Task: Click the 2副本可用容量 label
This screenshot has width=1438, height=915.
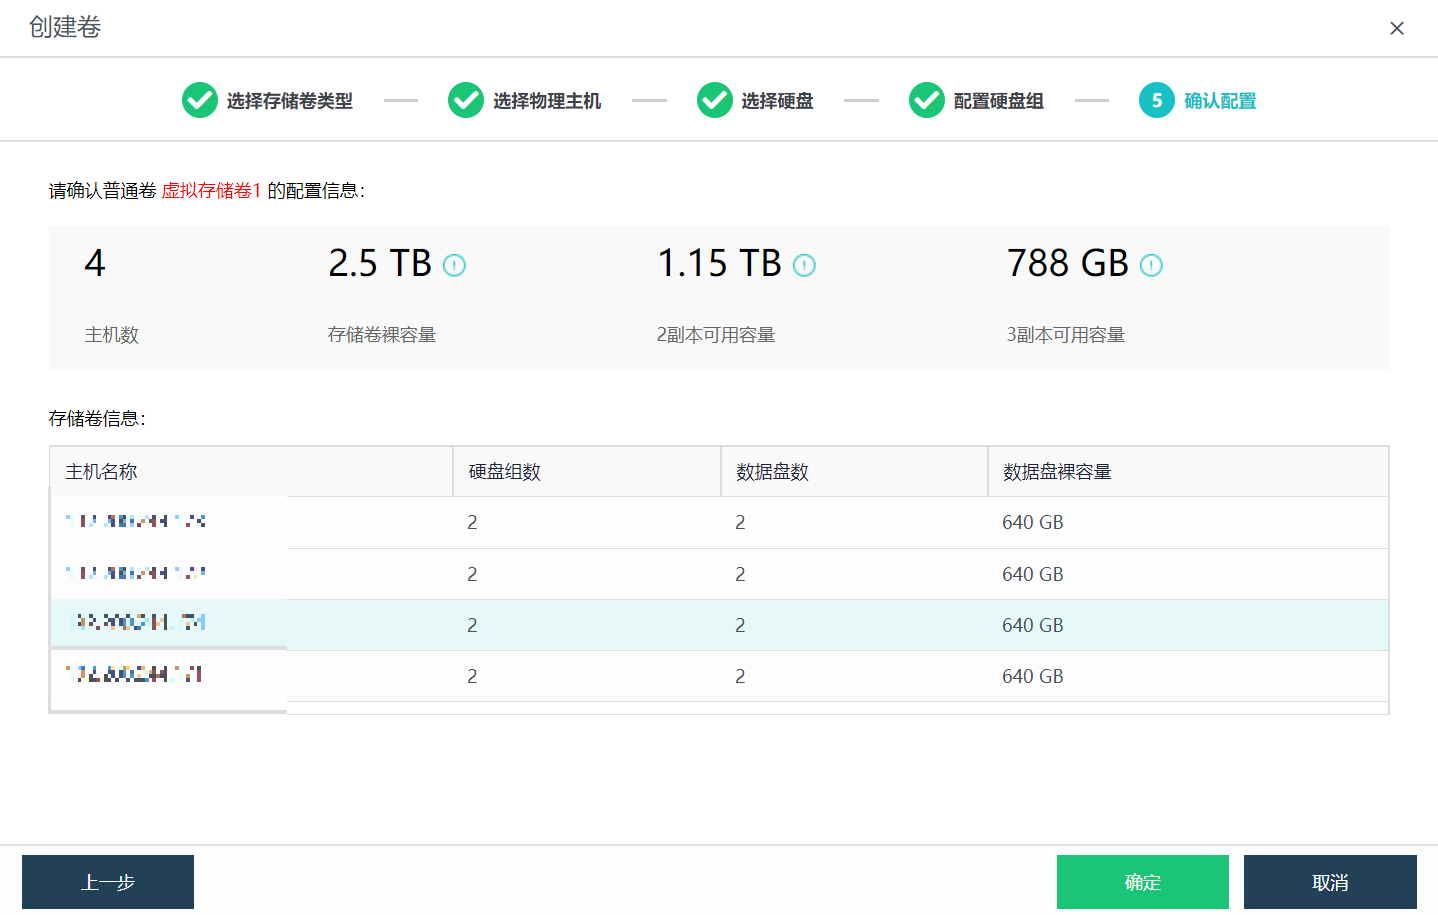Action: [716, 335]
